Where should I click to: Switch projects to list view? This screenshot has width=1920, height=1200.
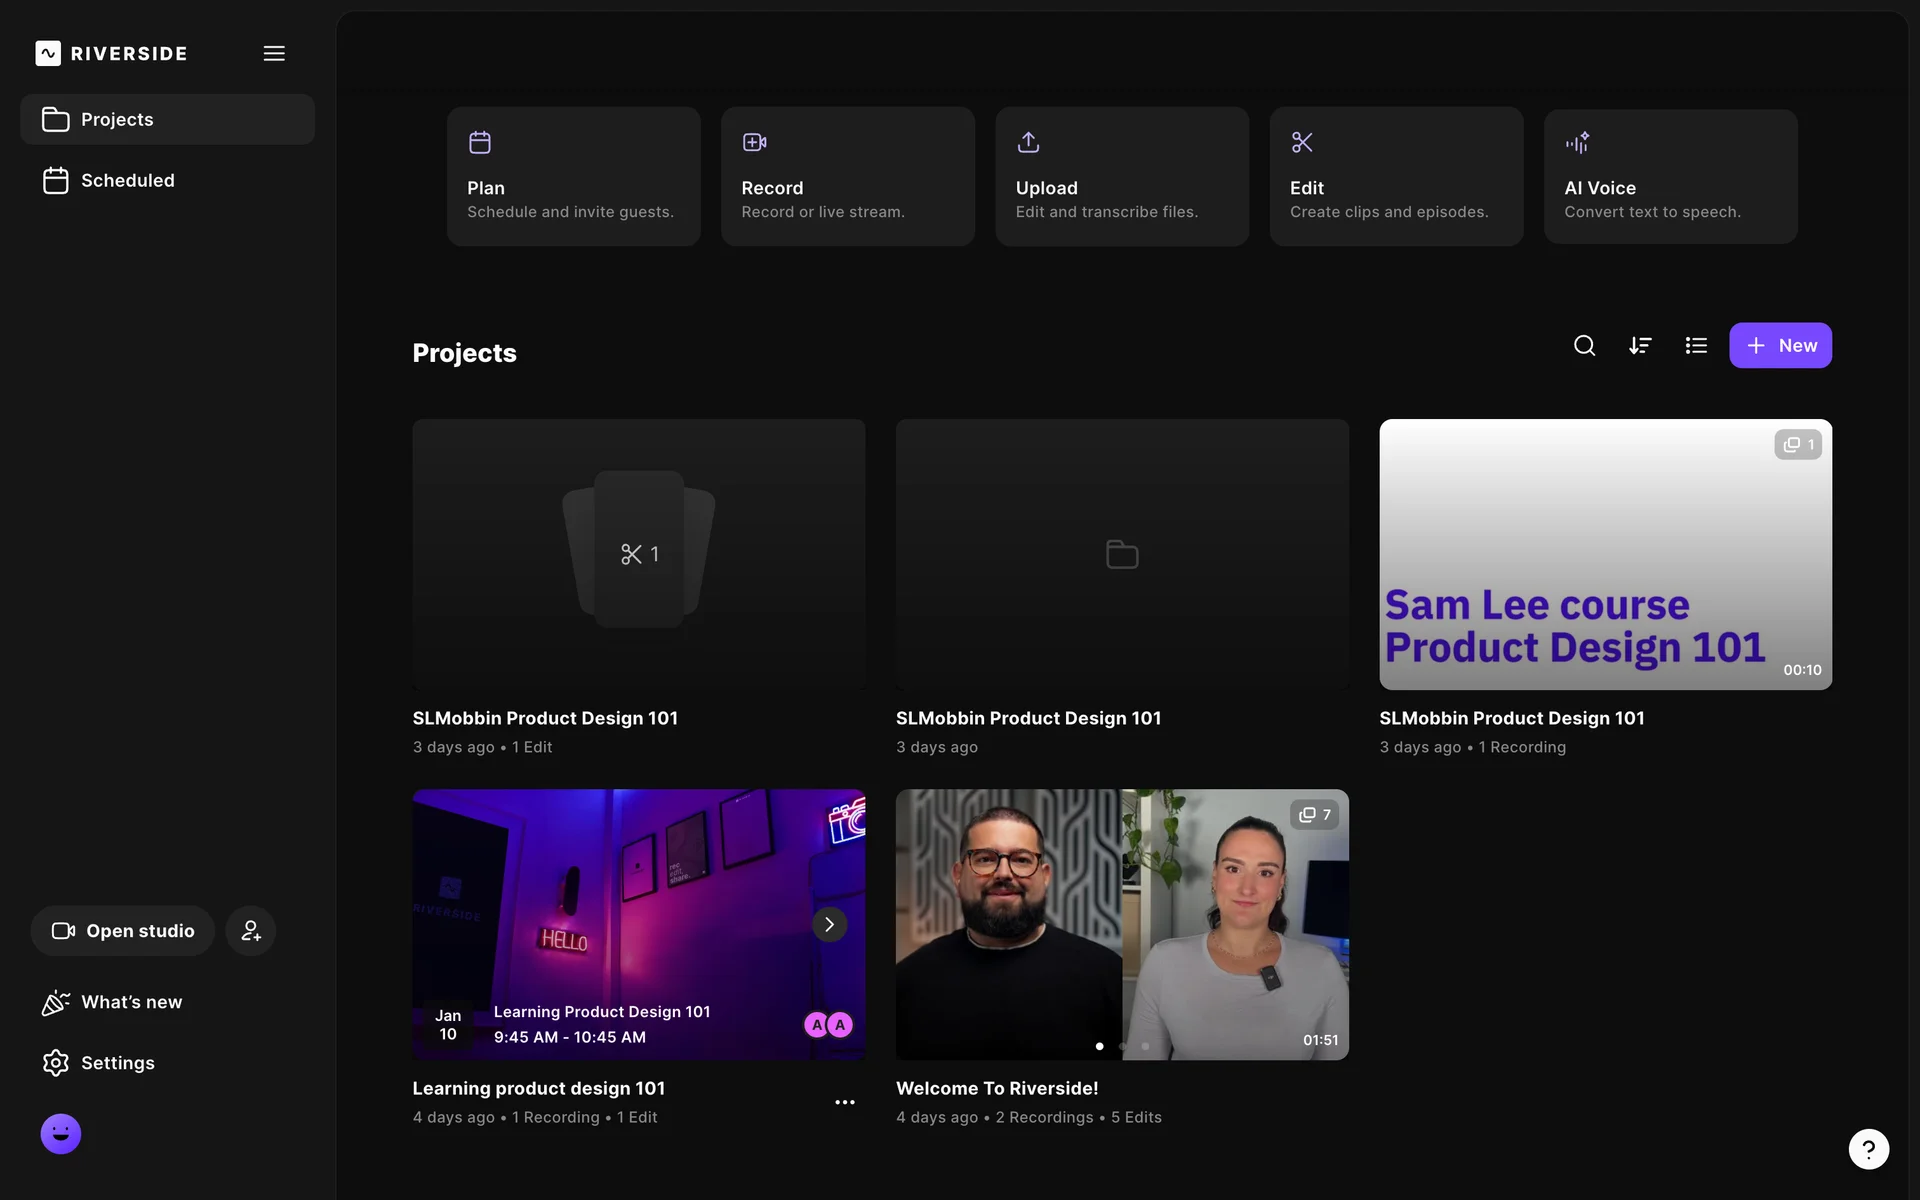[x=1696, y=346]
